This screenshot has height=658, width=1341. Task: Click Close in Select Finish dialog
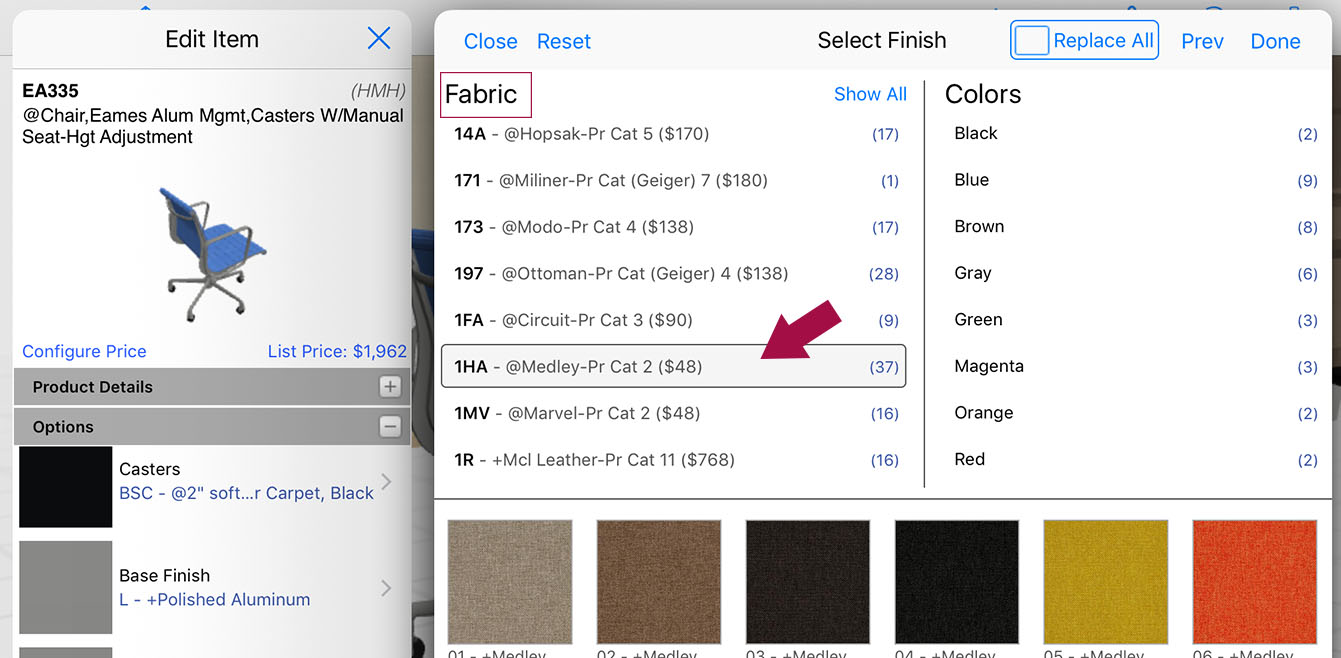tap(491, 41)
